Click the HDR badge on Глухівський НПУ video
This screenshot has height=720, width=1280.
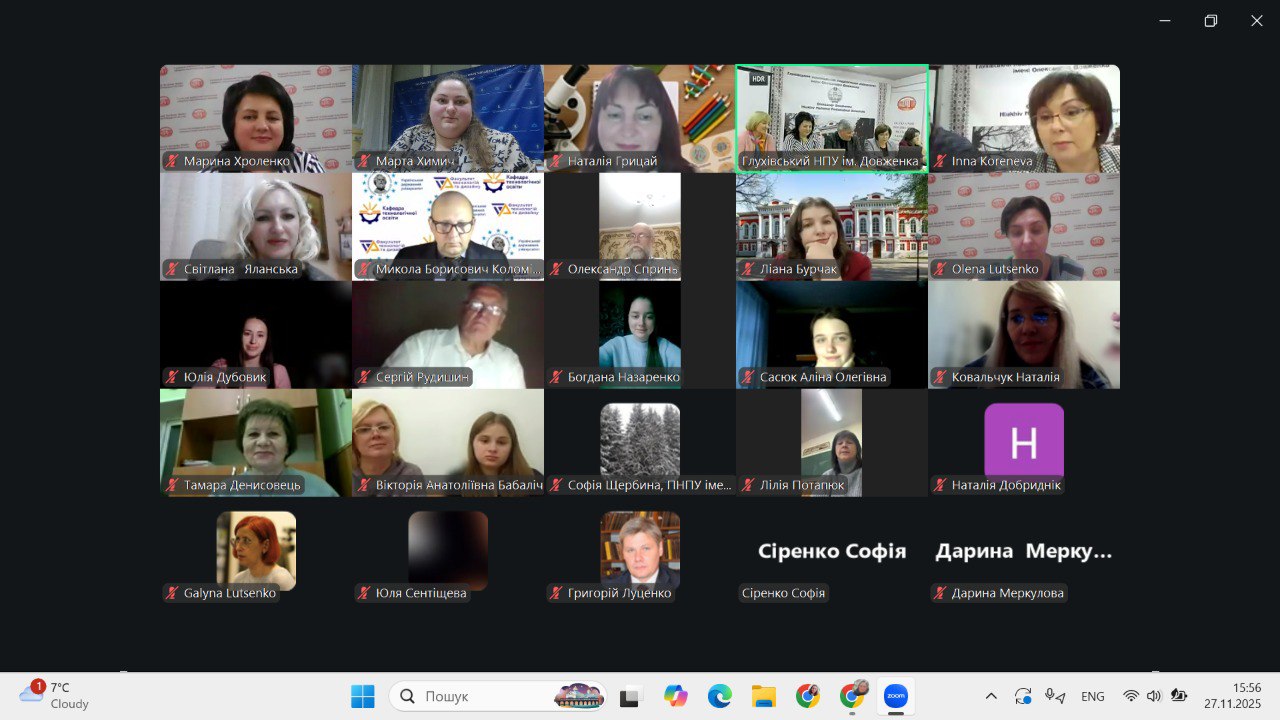[x=758, y=79]
